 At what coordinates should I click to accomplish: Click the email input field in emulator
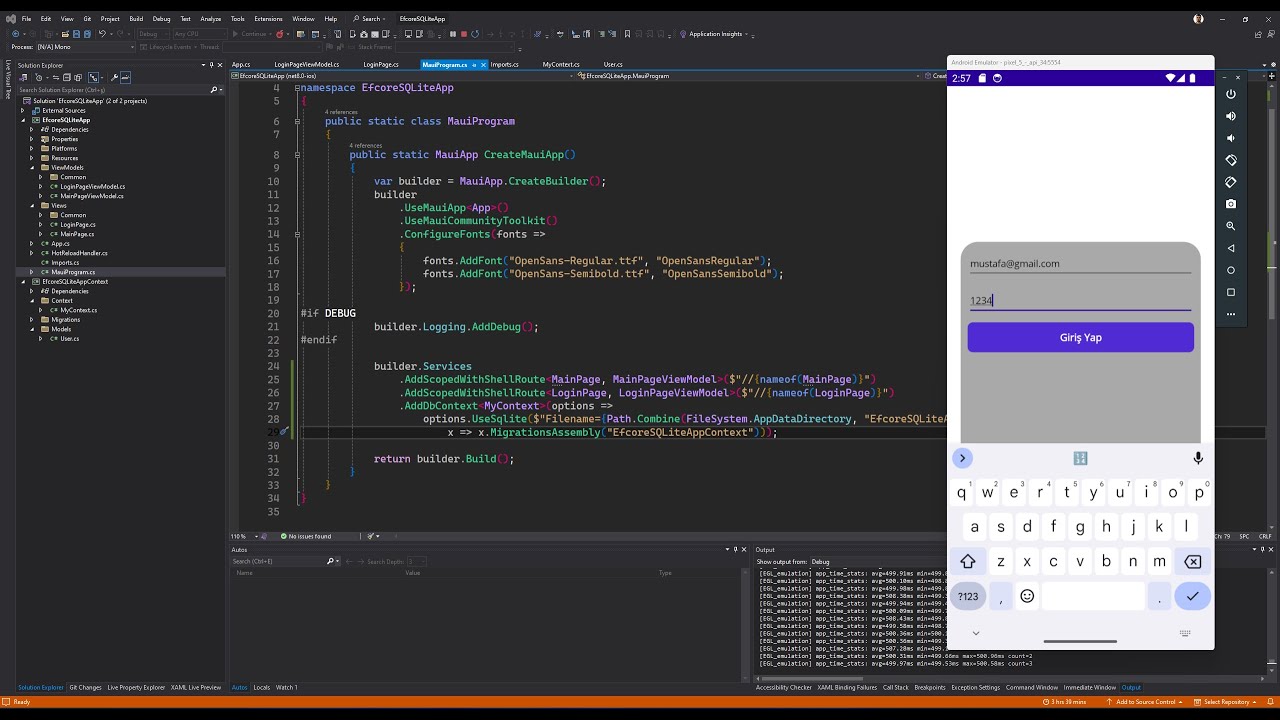(1080, 264)
